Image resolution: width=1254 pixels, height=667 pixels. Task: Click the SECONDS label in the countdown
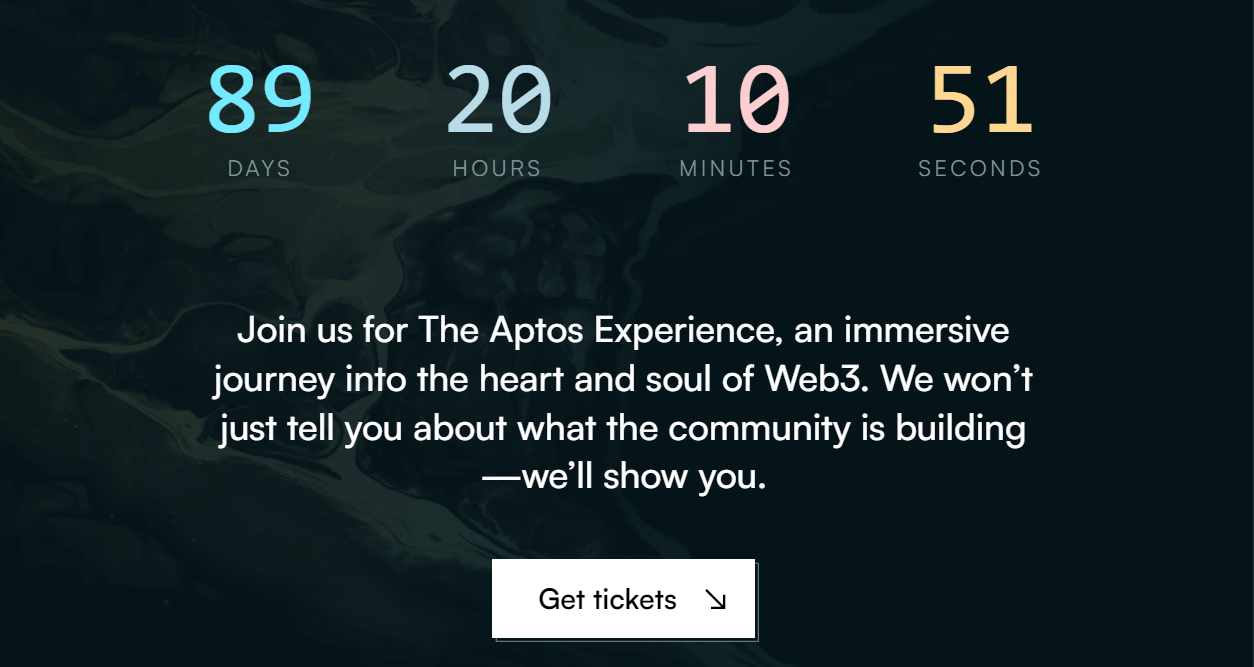point(979,168)
